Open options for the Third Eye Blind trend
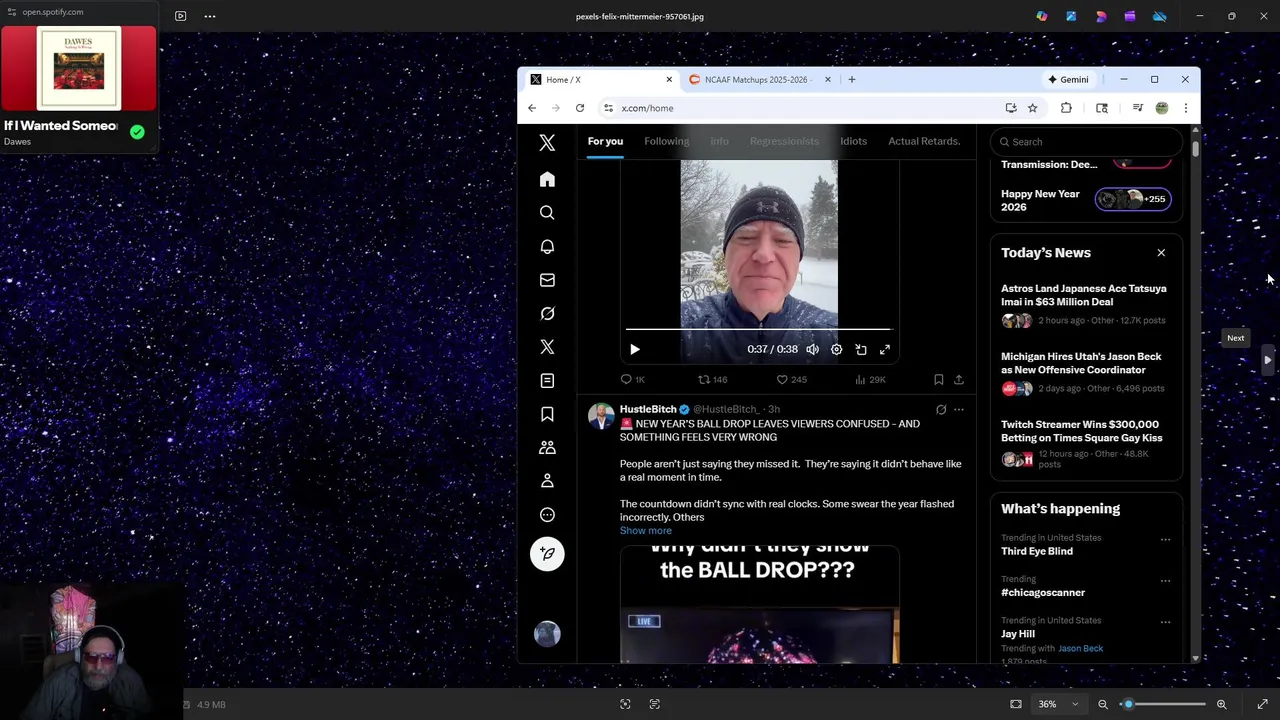 [1165, 539]
